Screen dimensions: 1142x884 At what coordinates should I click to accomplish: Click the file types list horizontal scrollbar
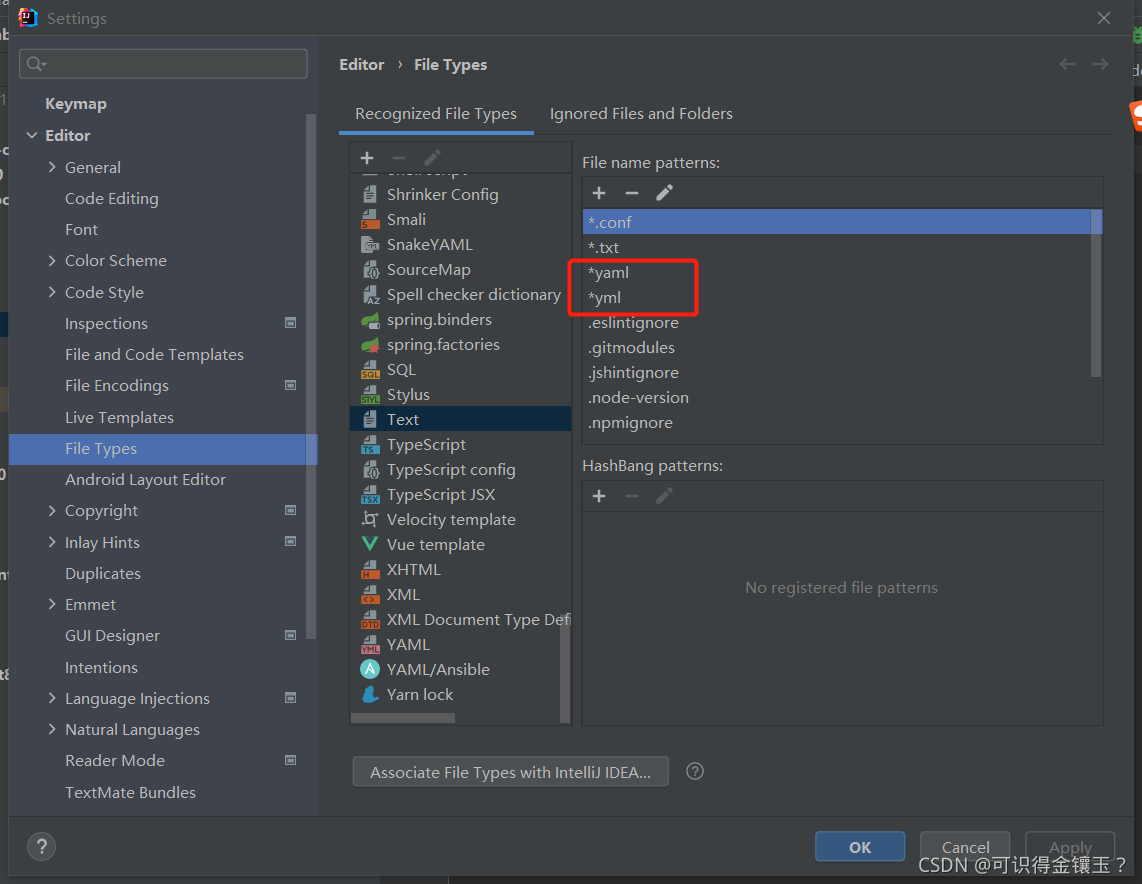pyautogui.click(x=403, y=718)
